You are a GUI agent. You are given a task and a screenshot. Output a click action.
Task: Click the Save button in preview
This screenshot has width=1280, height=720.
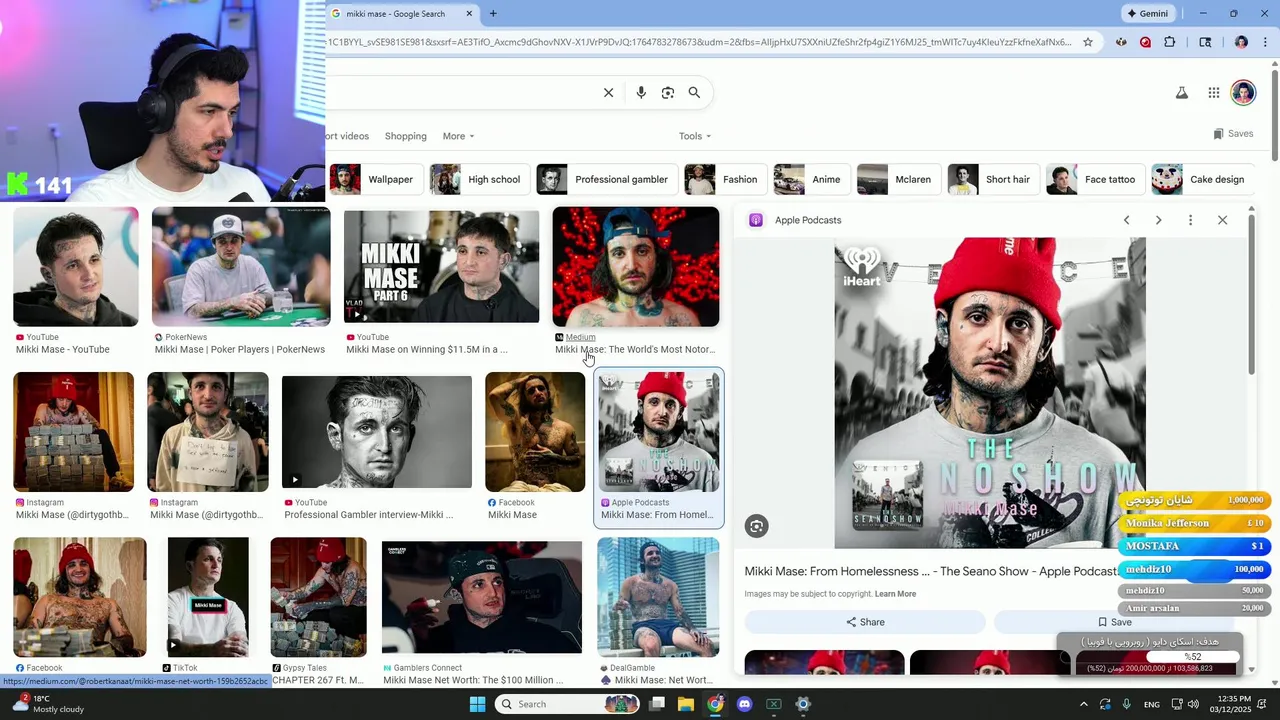1114,622
